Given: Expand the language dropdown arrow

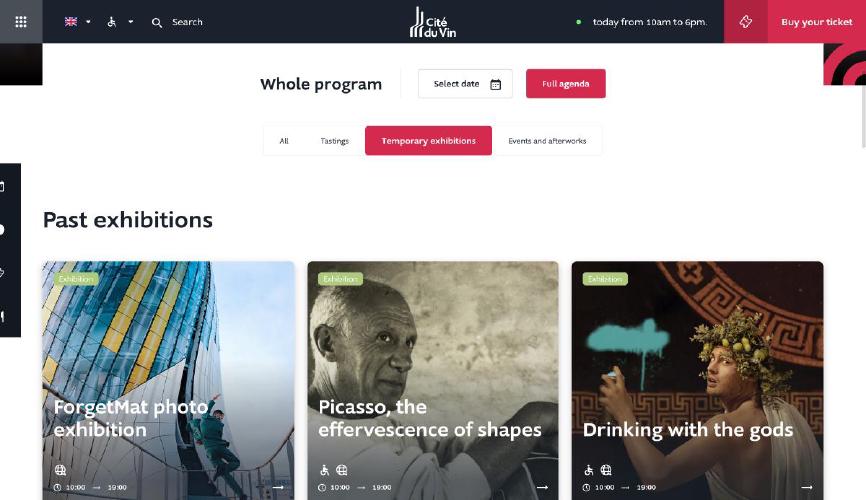Looking at the screenshot, I should [88, 22].
